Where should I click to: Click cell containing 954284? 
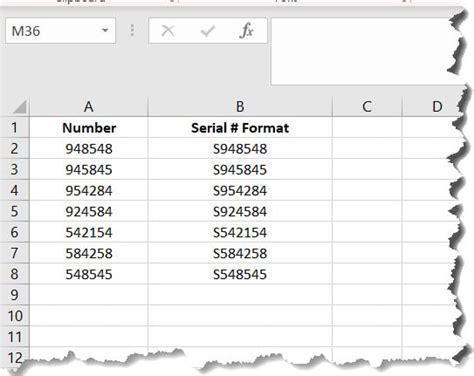89,190
